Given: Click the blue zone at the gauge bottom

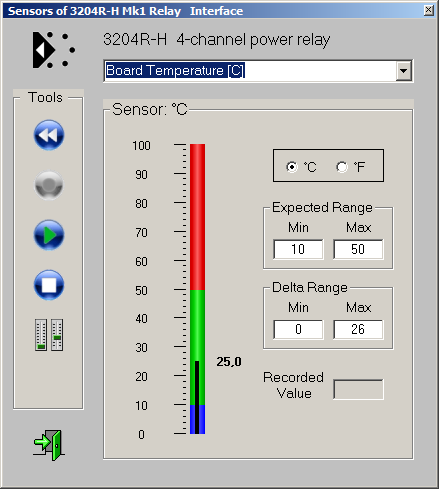Looking at the screenshot, I should click(x=197, y=419).
